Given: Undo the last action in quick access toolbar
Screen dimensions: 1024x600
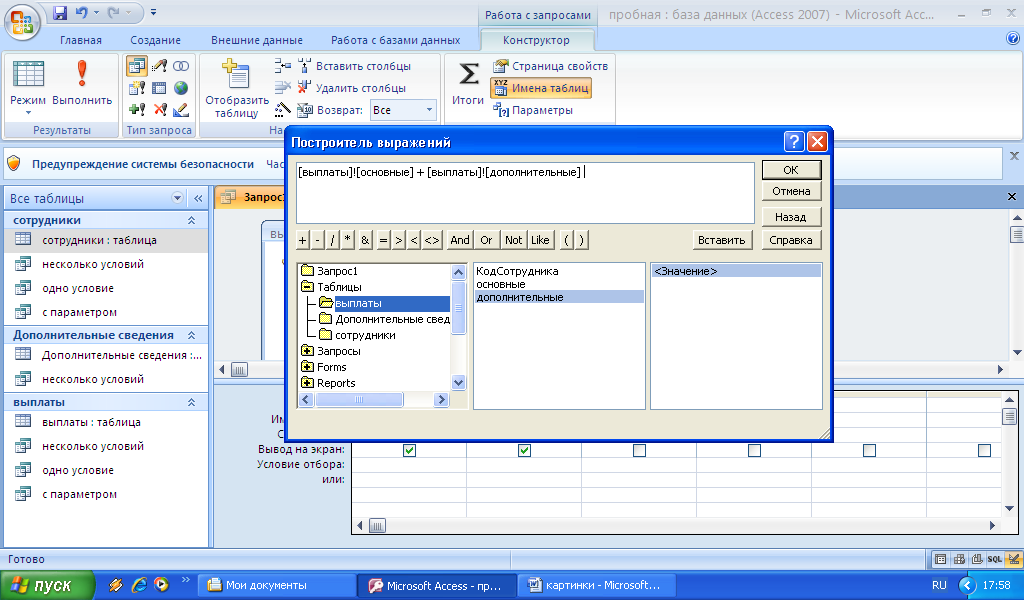Looking at the screenshot, I should [82, 12].
